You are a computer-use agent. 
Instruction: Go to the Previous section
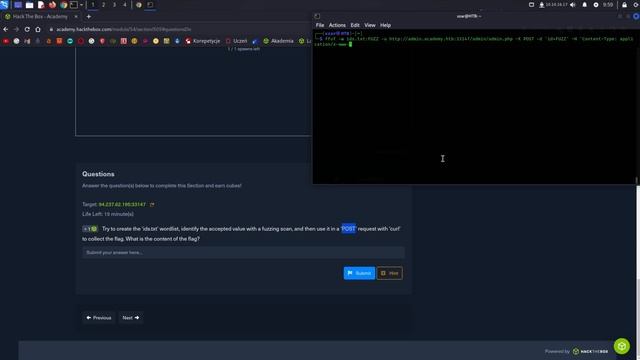98,318
